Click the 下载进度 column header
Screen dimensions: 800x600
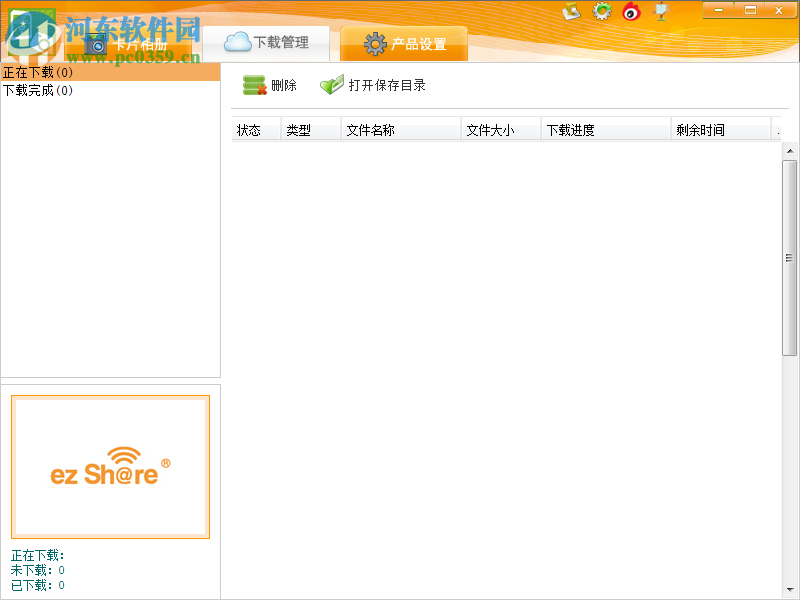point(572,128)
